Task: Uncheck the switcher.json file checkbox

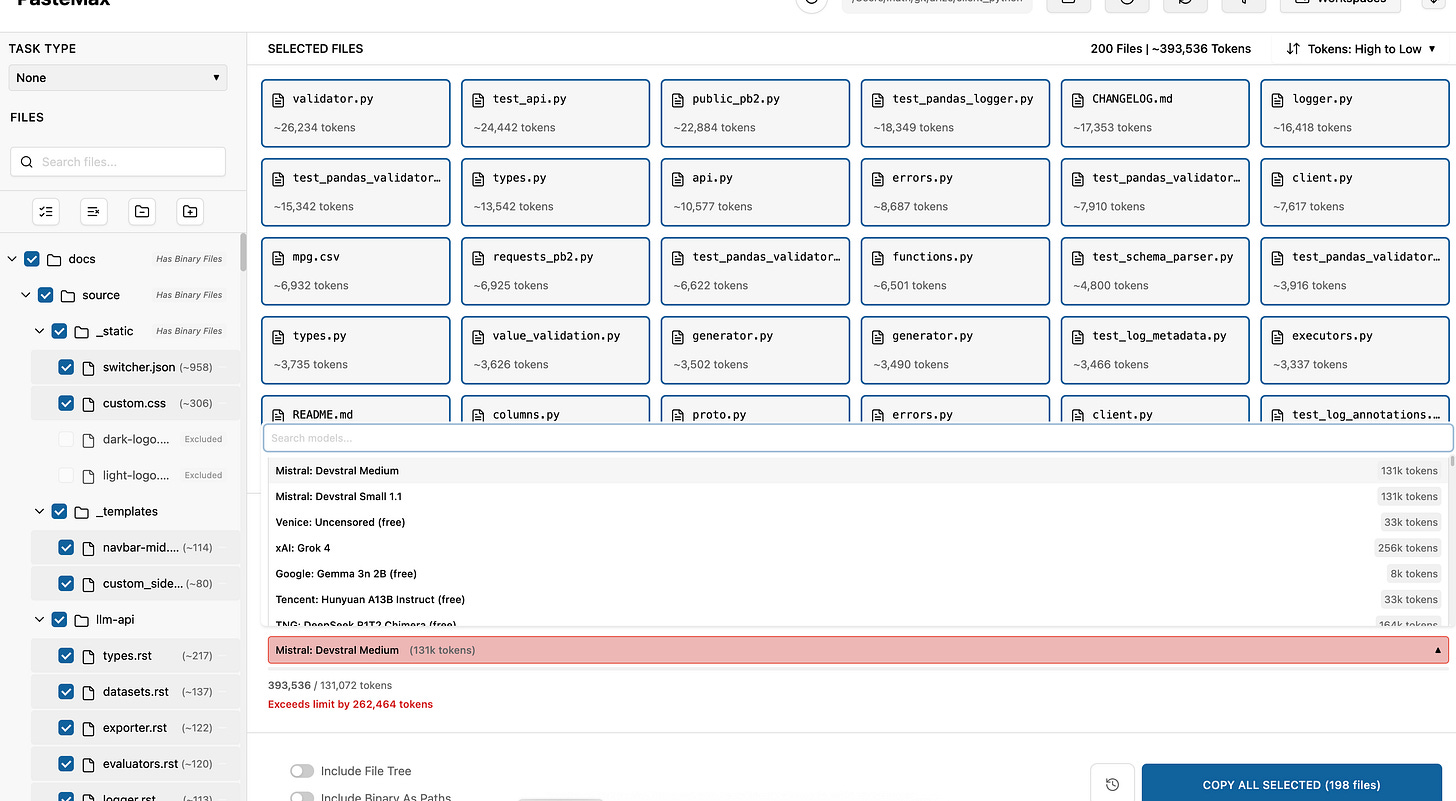Action: 66,367
